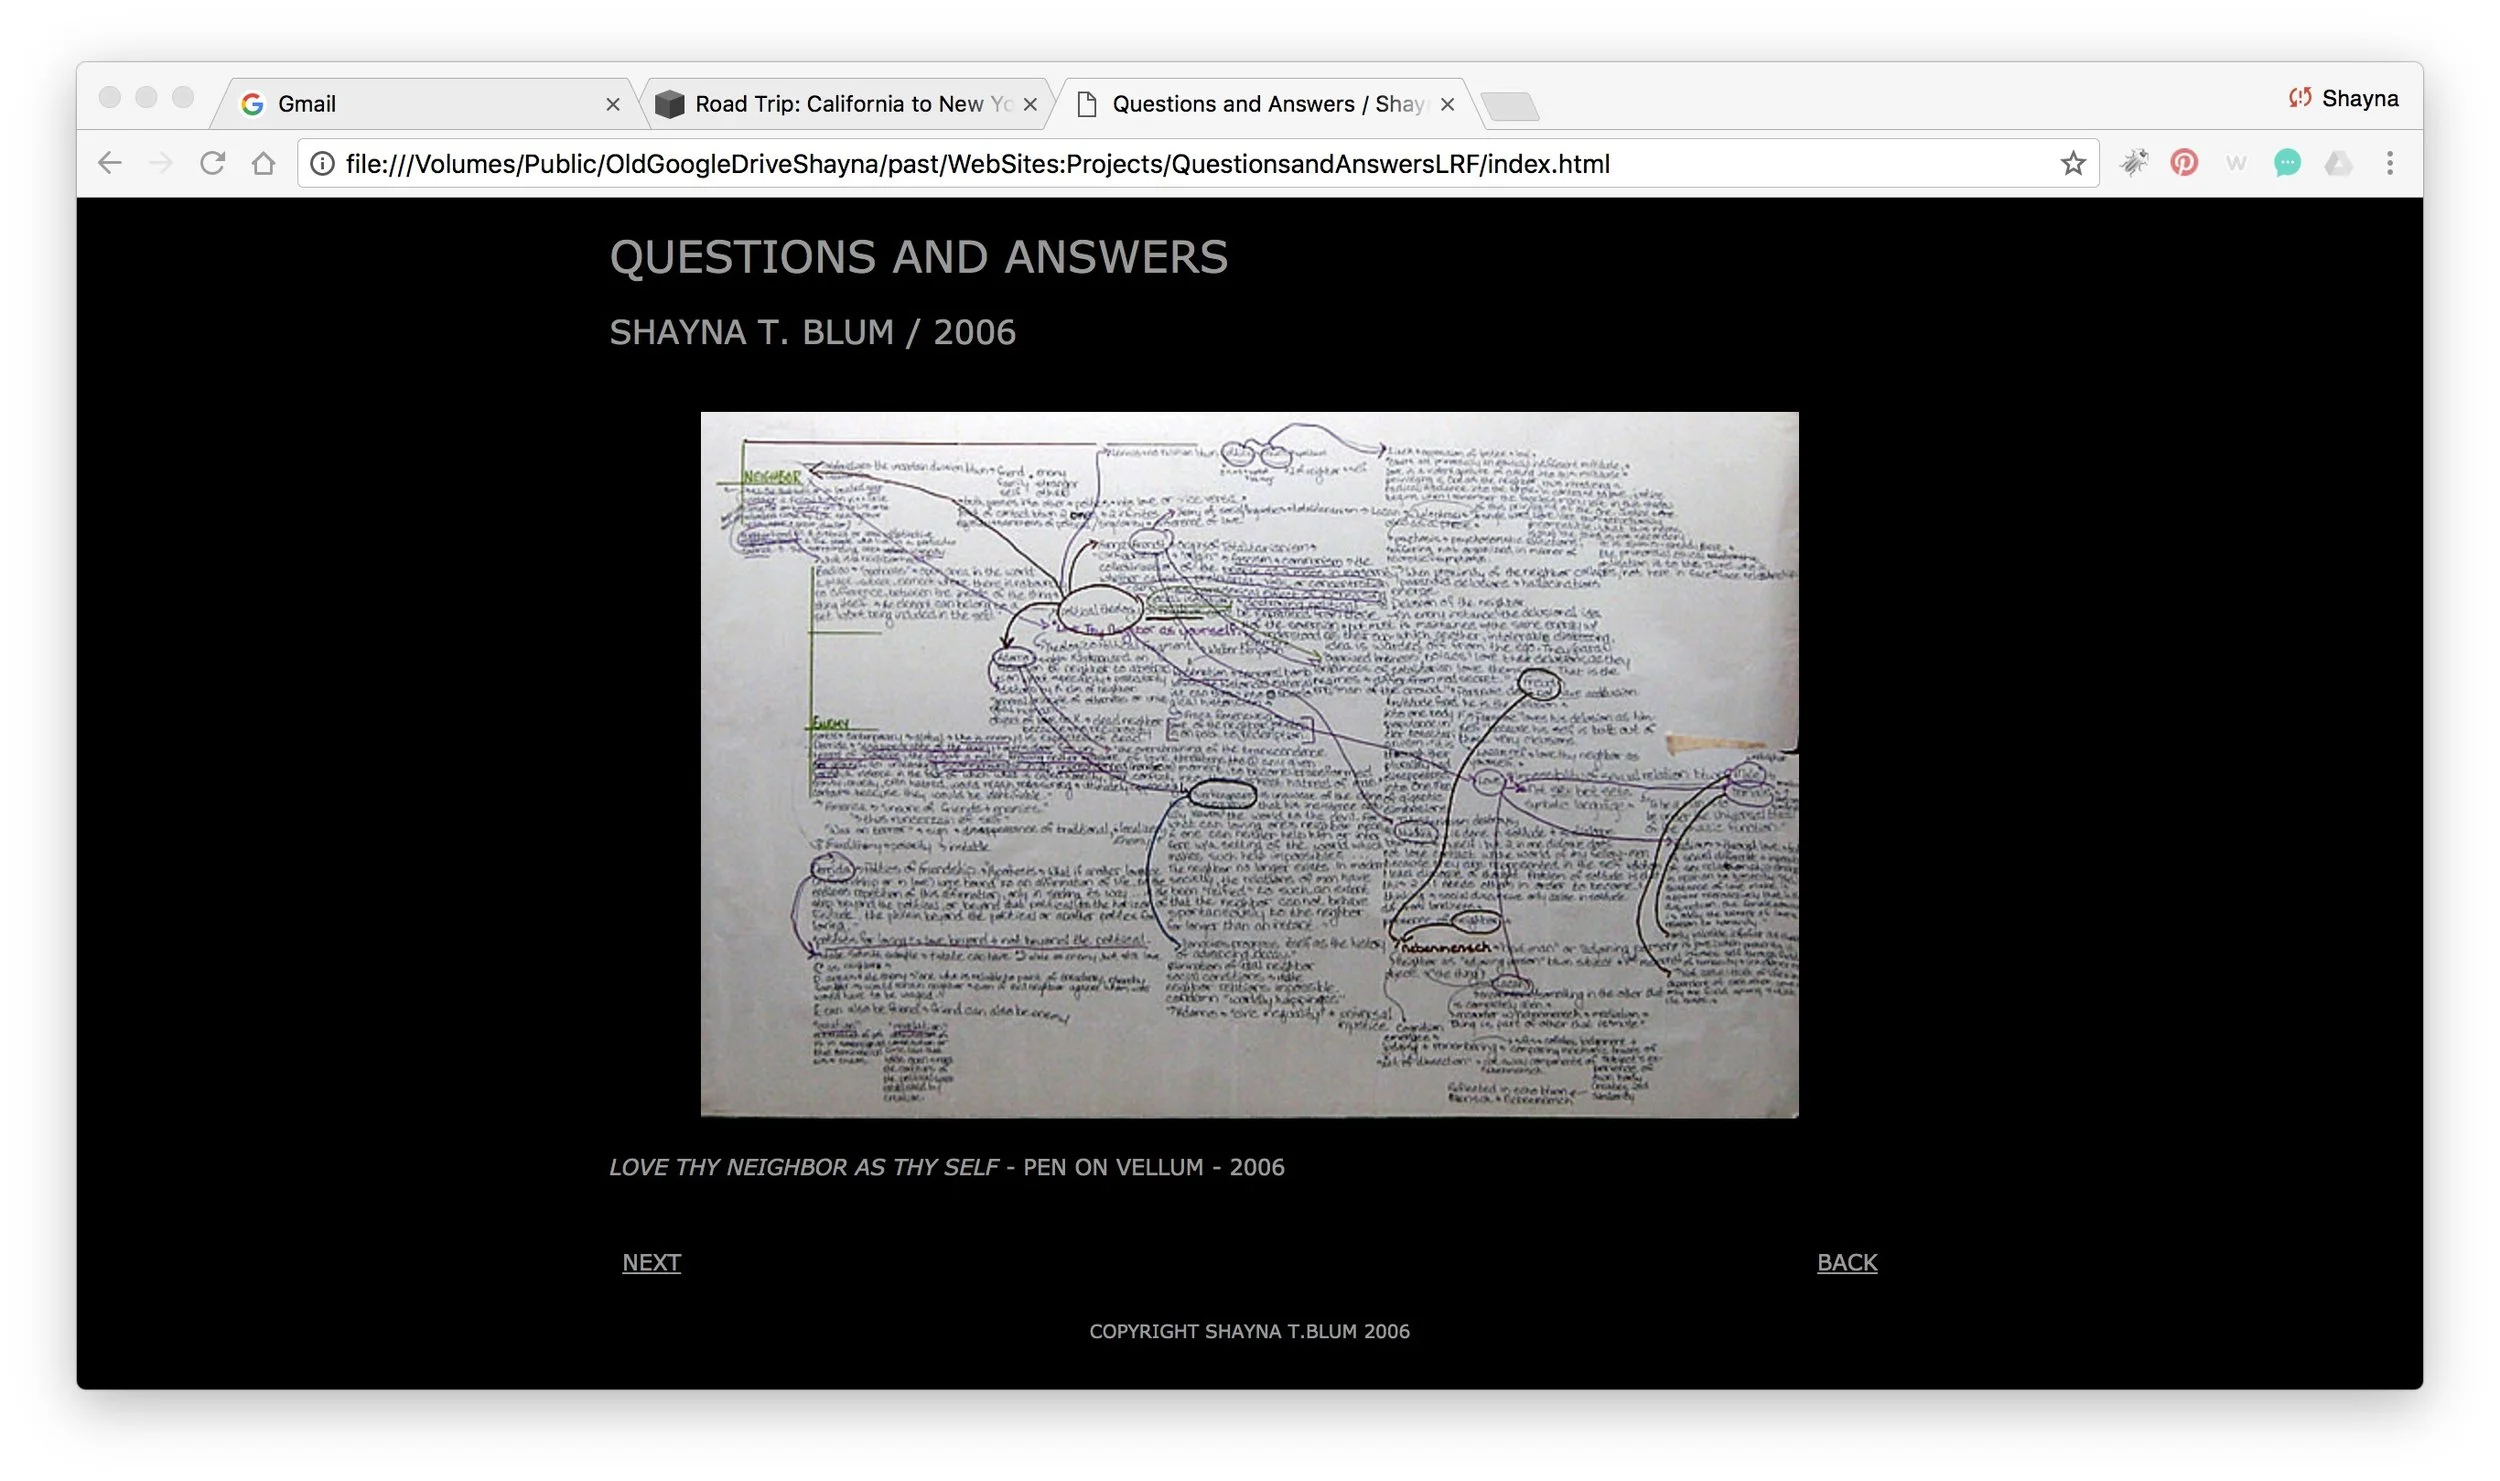Image resolution: width=2500 pixels, height=1481 pixels.
Task: Switch to the Gmail tab
Action: 420,104
